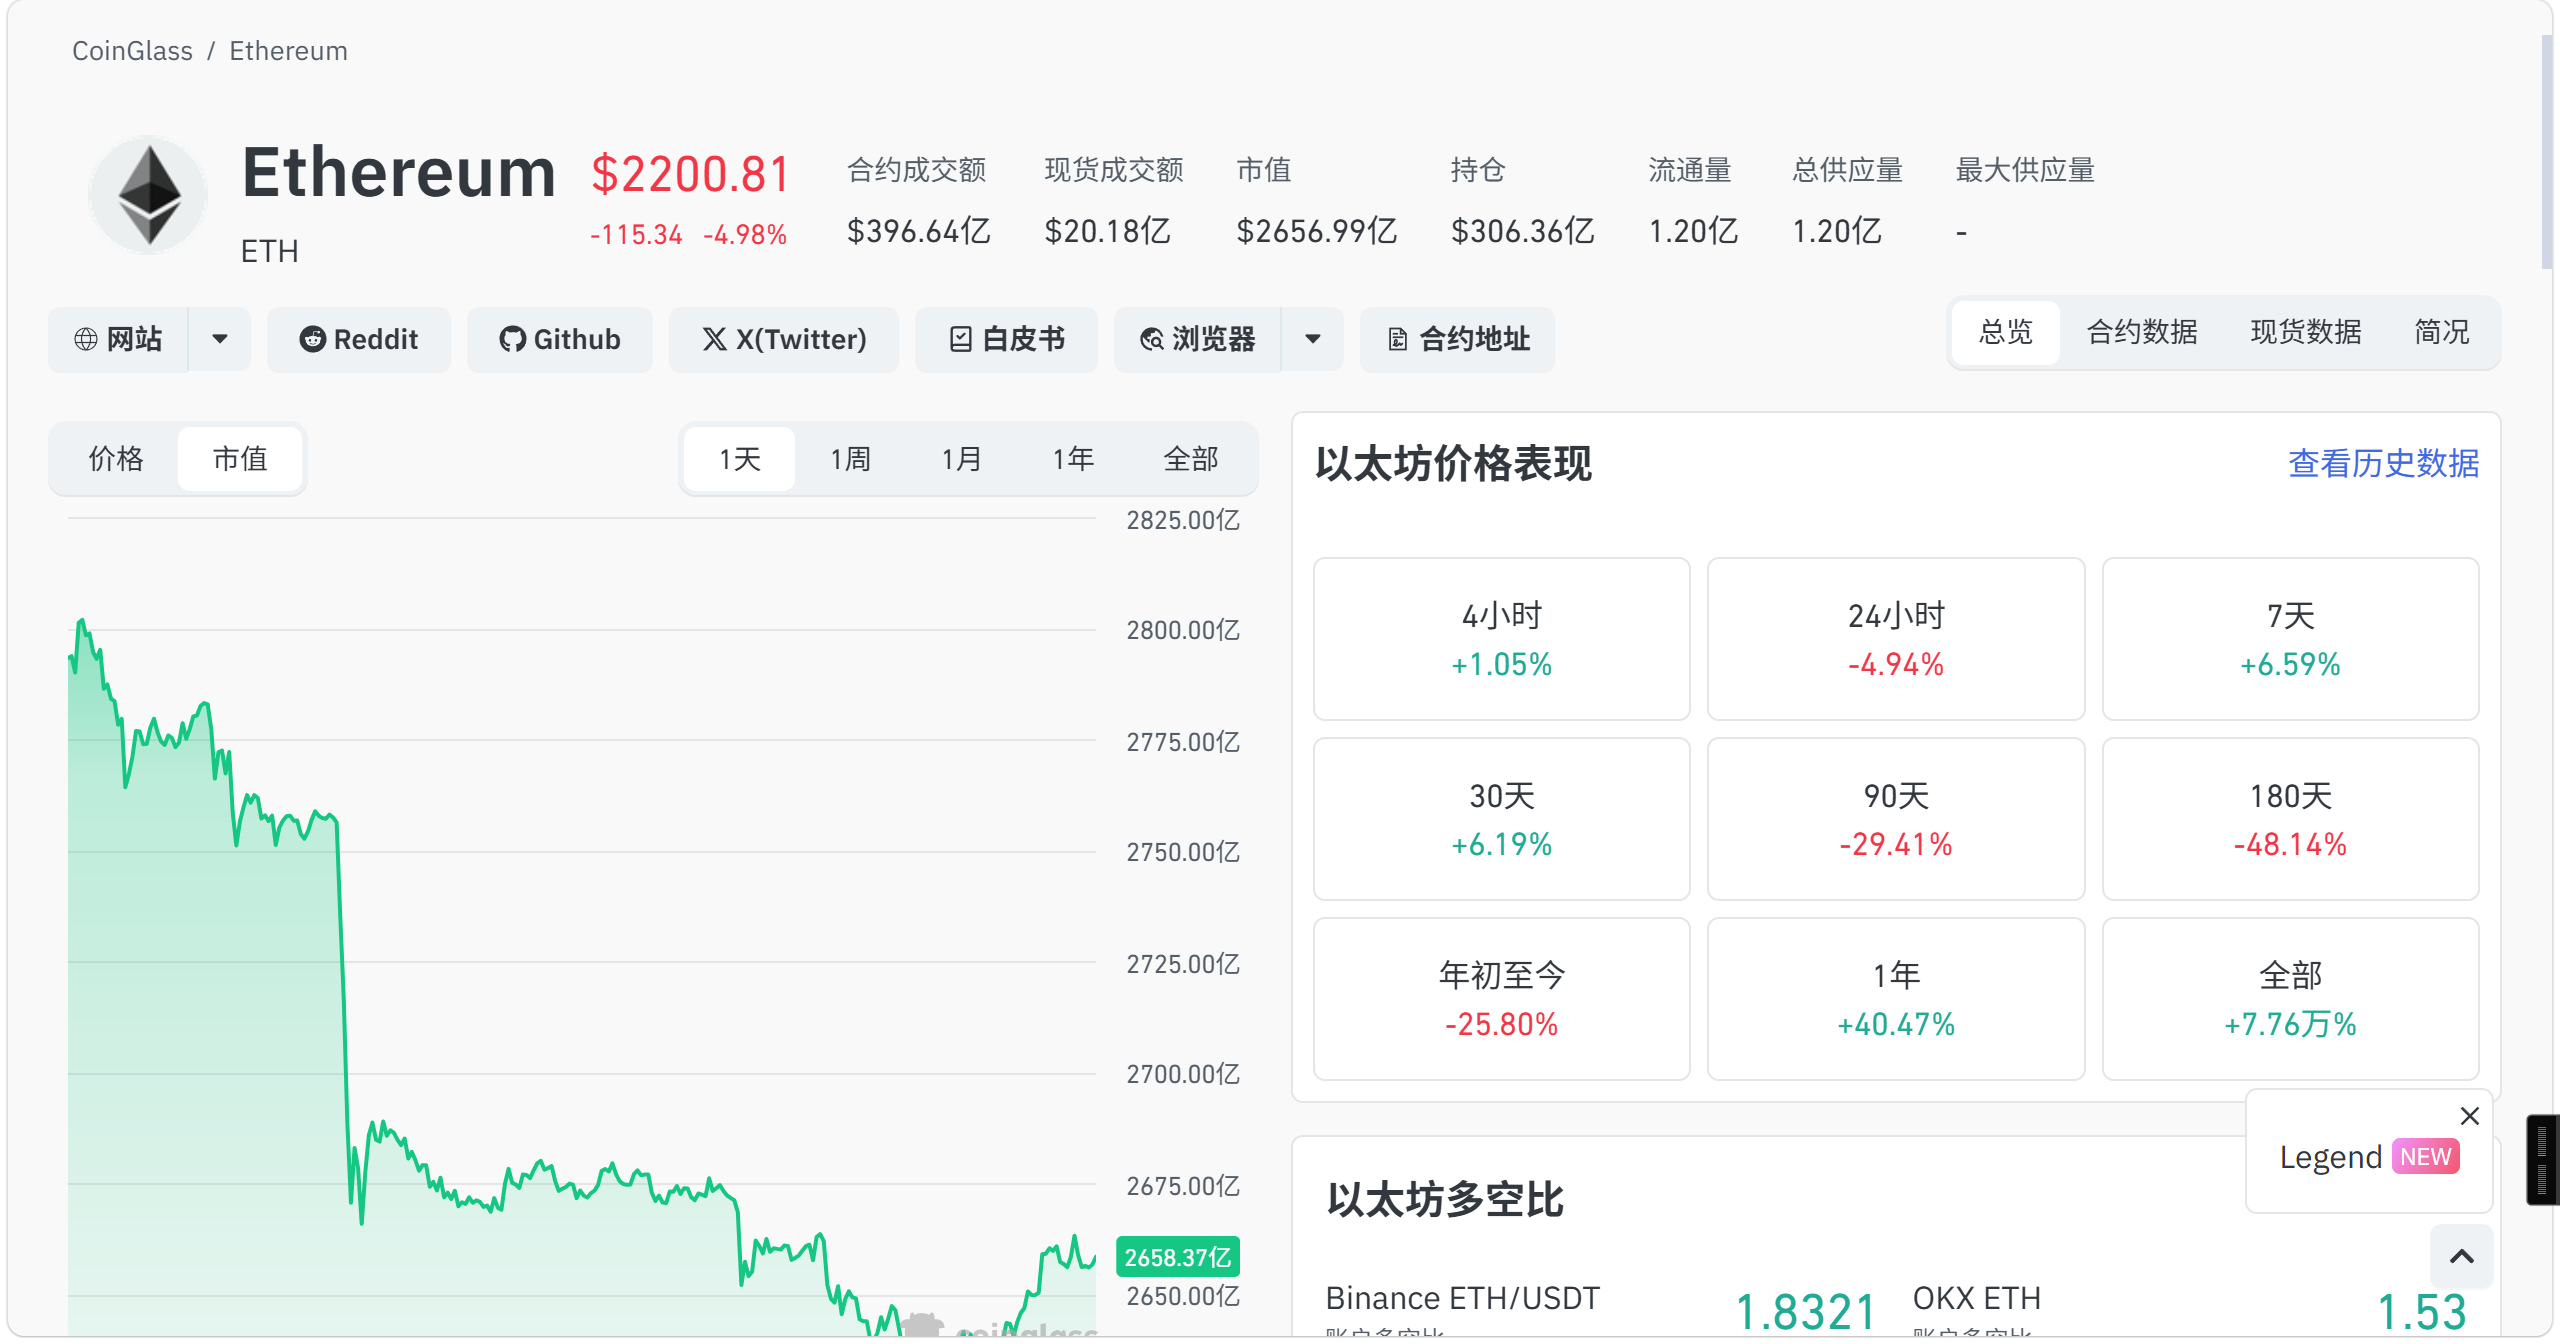Set chart range to 1年
The image size is (2560, 1344).
[x=1073, y=459]
